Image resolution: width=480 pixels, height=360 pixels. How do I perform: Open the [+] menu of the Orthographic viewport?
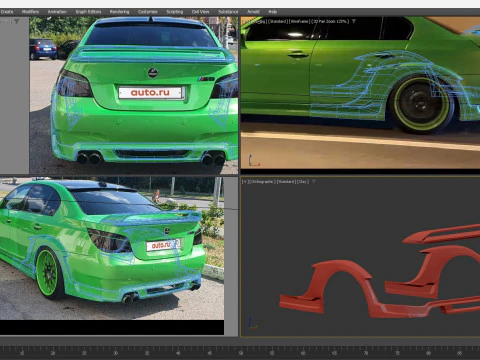(245, 182)
